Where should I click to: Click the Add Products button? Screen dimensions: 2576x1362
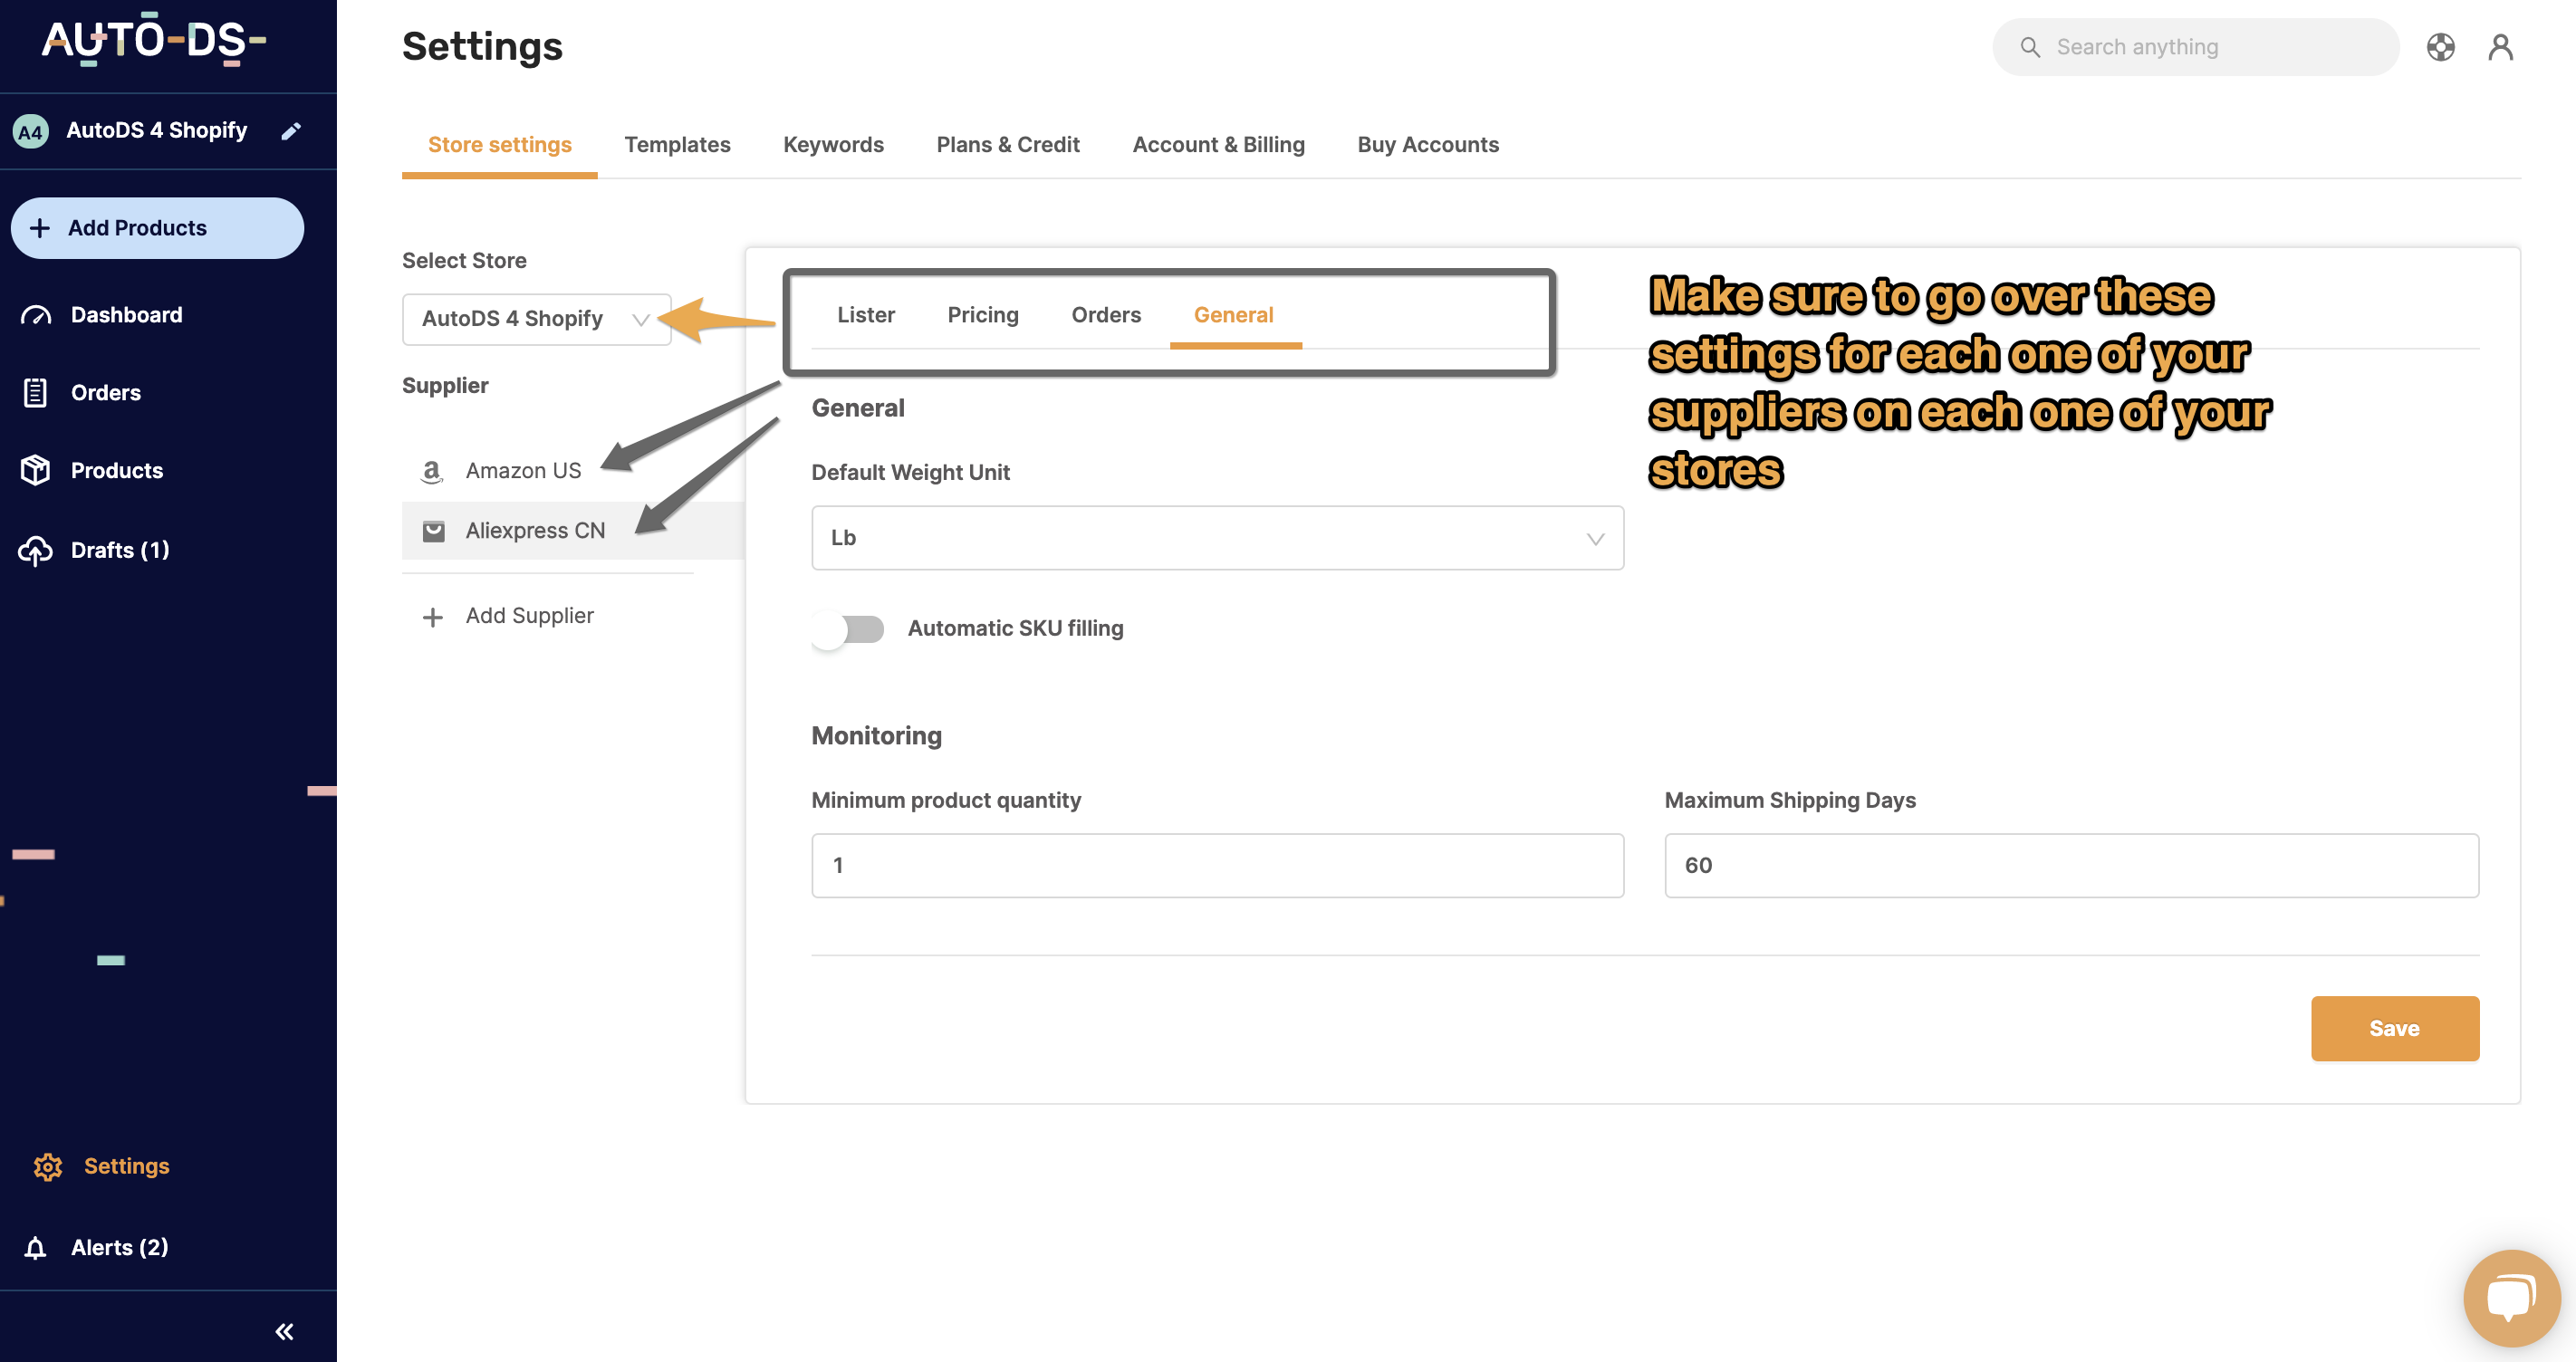click(157, 228)
